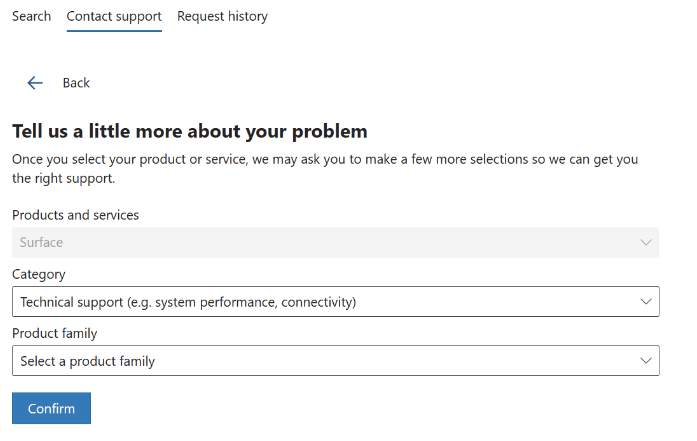Click the Back arrow icon
The image size is (697, 441).
click(x=35, y=83)
